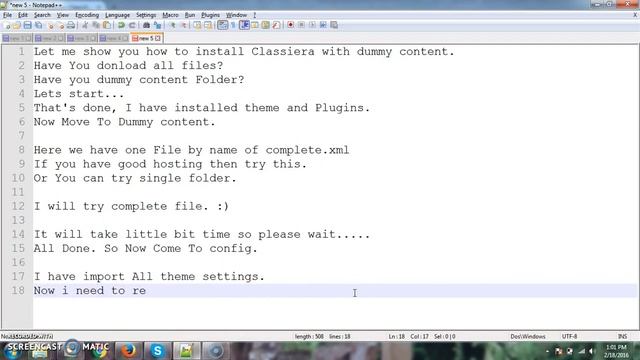The height and width of the screenshot is (360, 640).
Task: Open the Run menu
Action: point(190,15)
